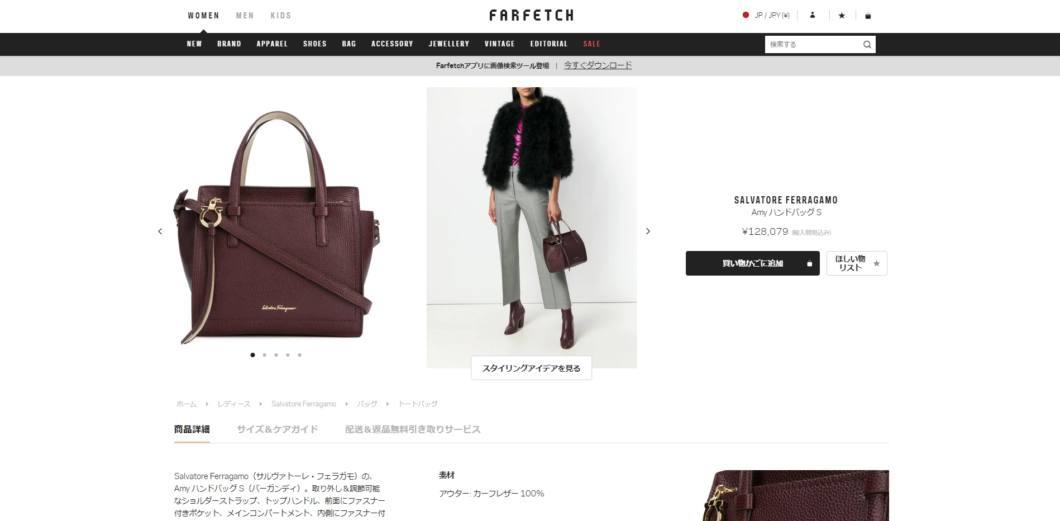The image size is (1060, 521).
Task: Click the Farfetch logo
Action: point(531,15)
